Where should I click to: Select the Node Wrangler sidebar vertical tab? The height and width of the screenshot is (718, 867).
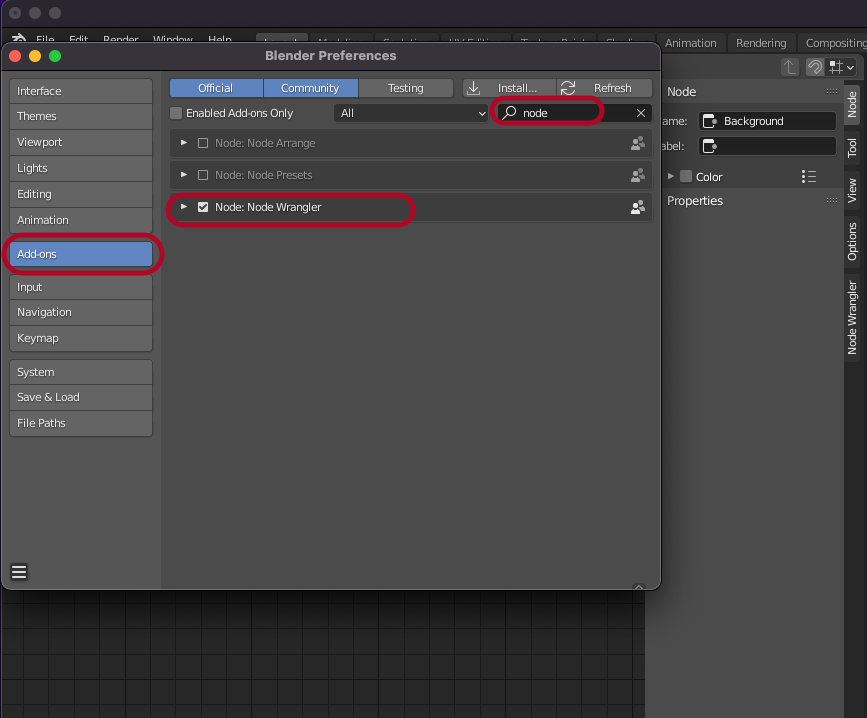pos(852,318)
